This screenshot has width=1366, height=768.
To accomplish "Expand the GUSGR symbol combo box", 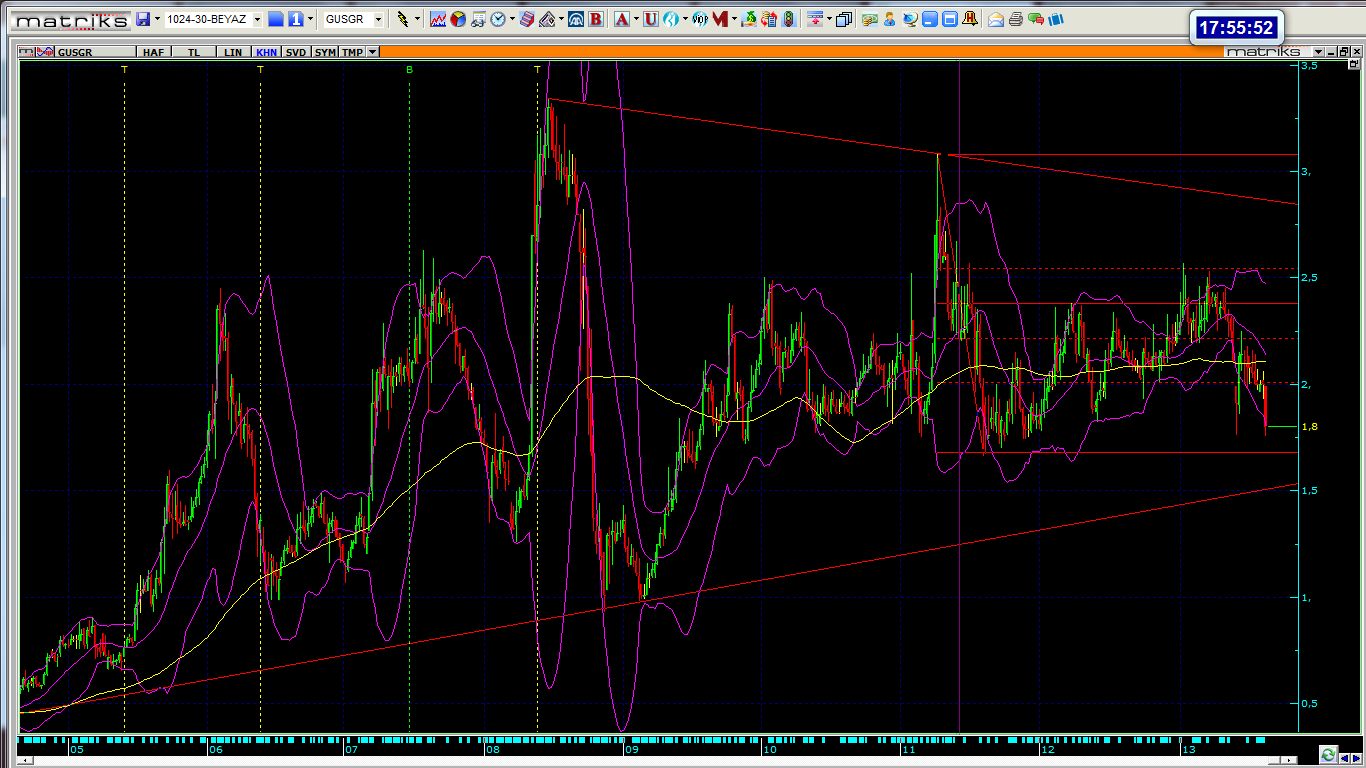I will click(x=378, y=19).
